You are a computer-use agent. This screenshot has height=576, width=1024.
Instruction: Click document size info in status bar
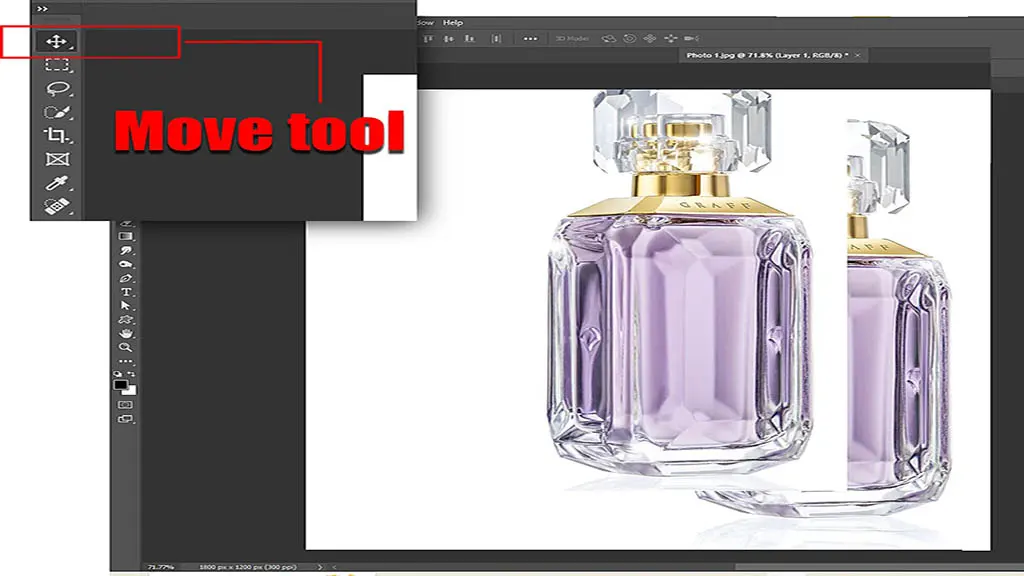(248, 567)
